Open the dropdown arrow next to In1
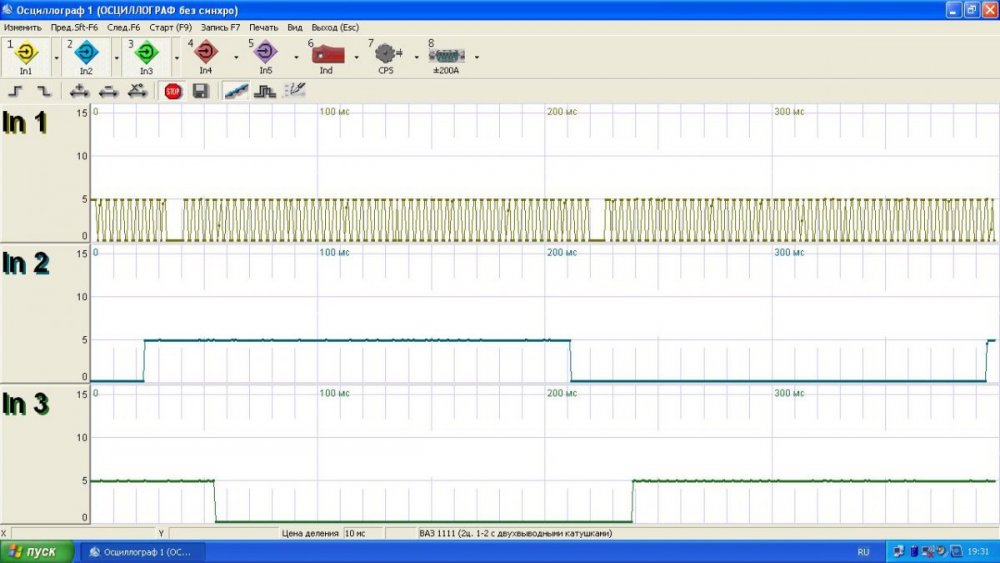Image resolution: width=1000 pixels, height=563 pixels. coord(56,57)
